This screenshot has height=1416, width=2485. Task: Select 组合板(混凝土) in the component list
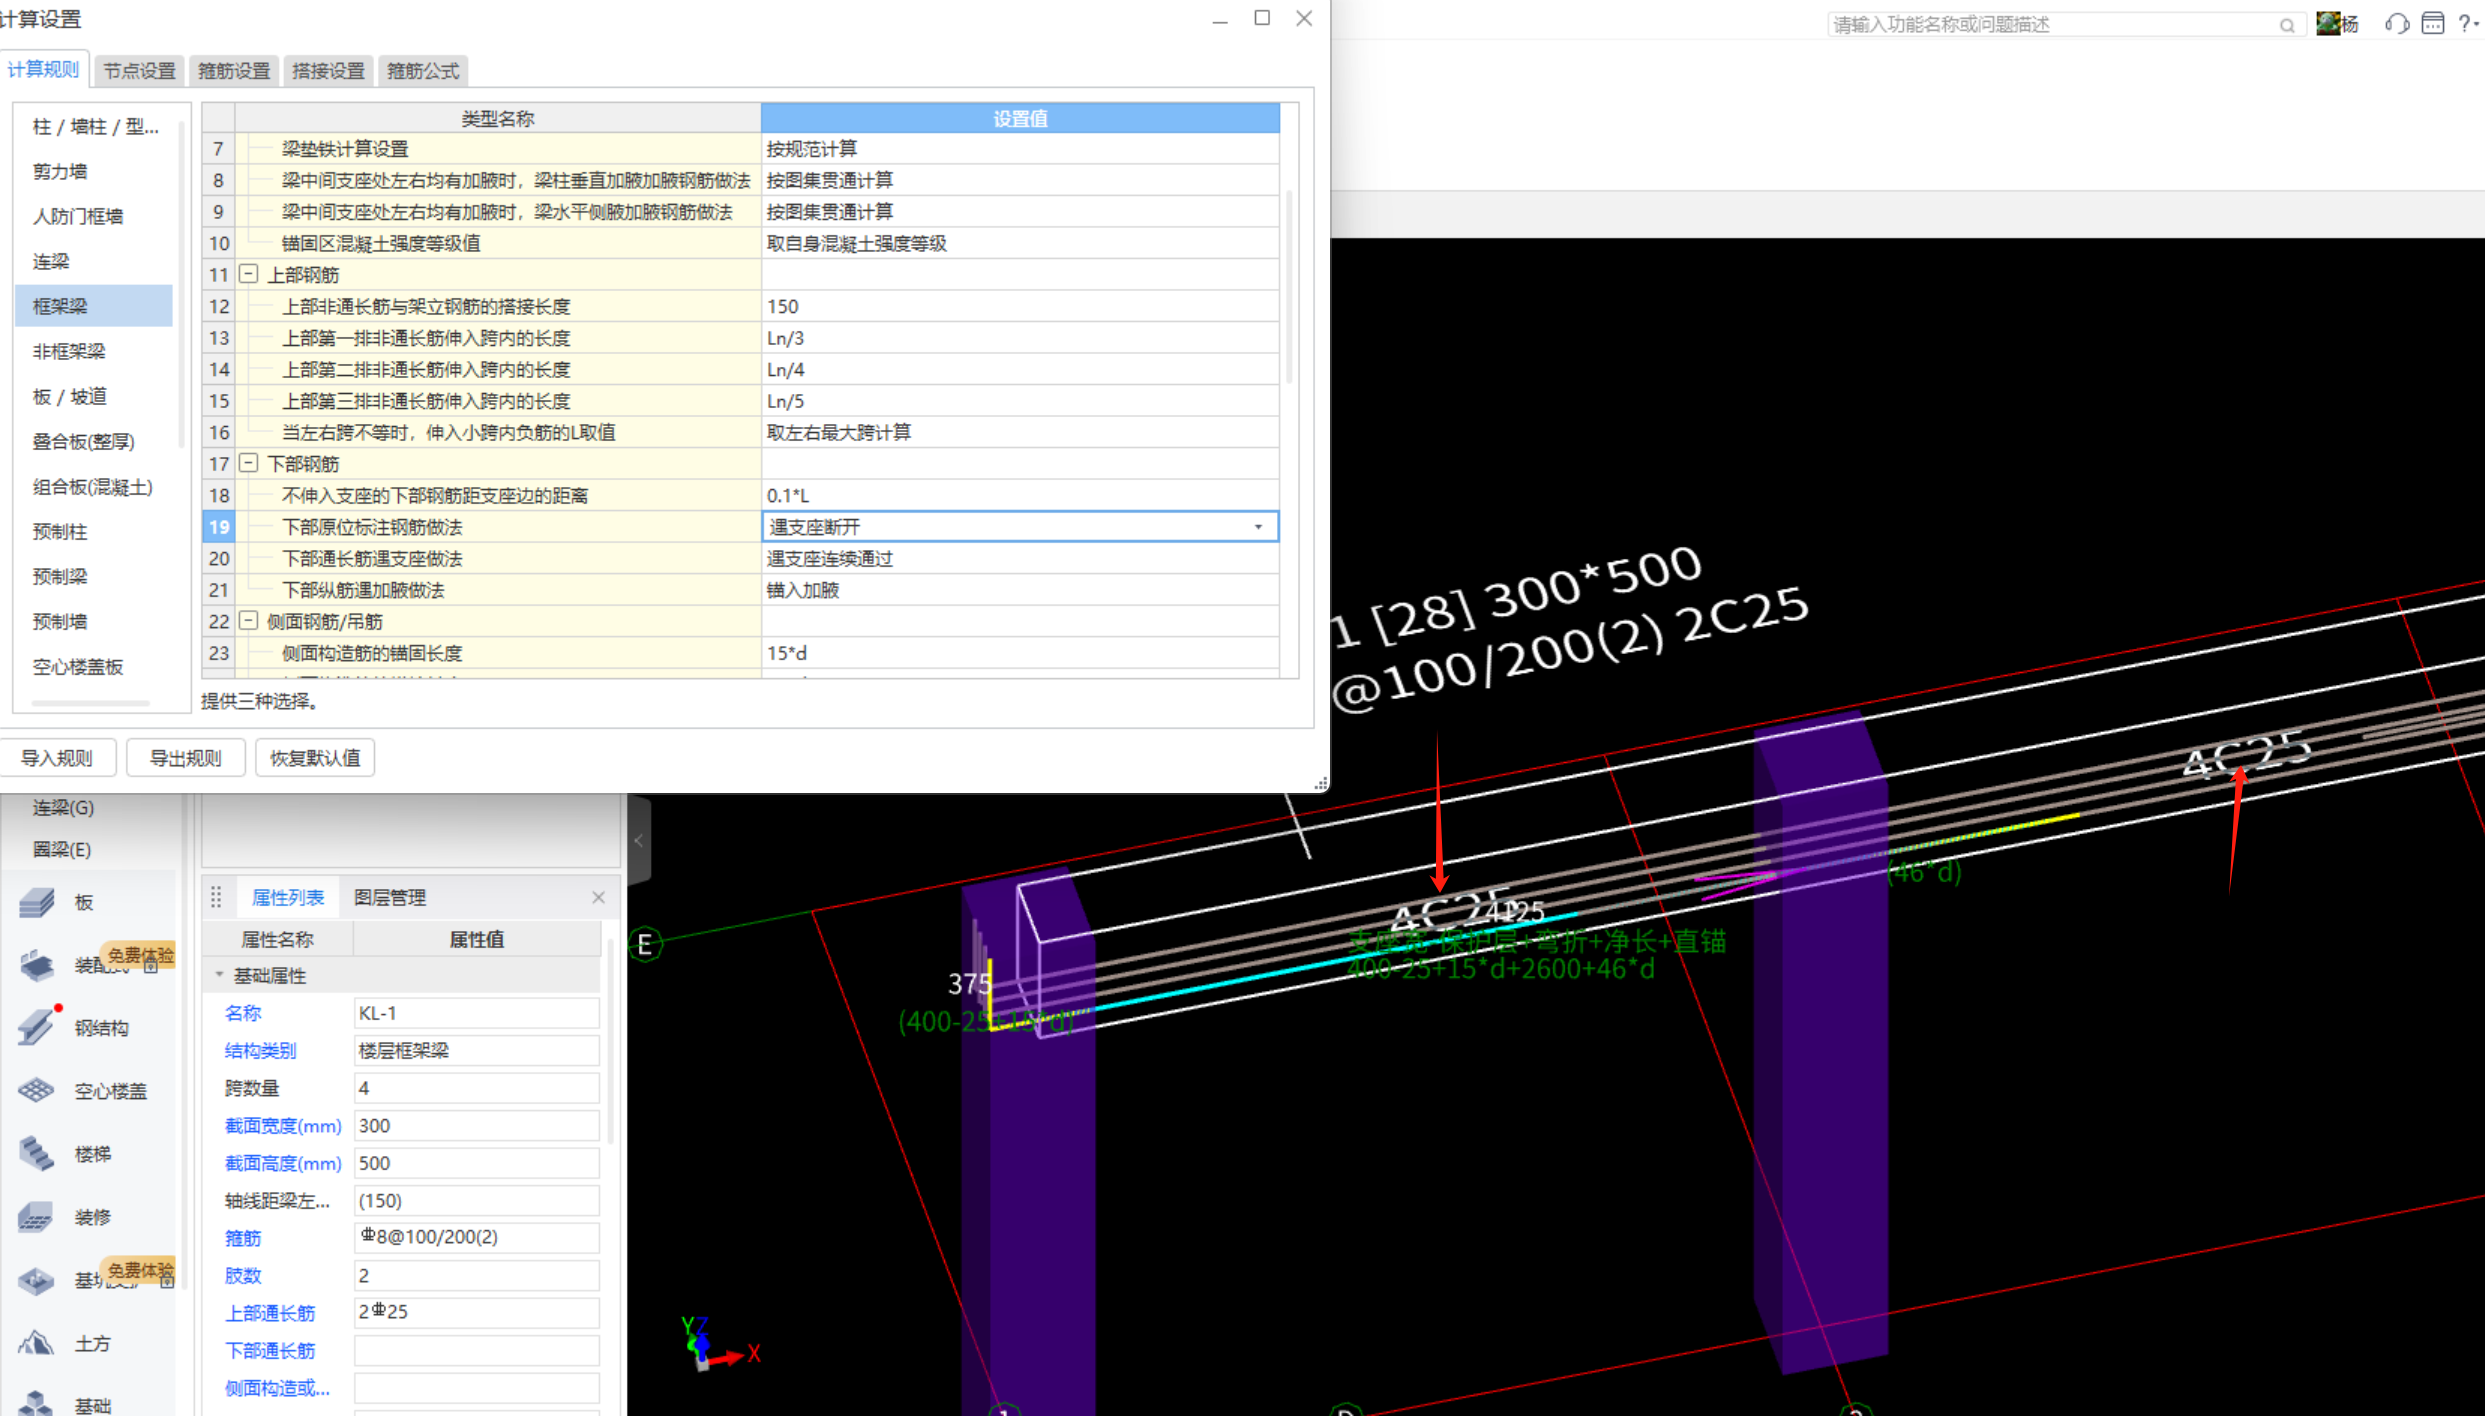pos(95,487)
